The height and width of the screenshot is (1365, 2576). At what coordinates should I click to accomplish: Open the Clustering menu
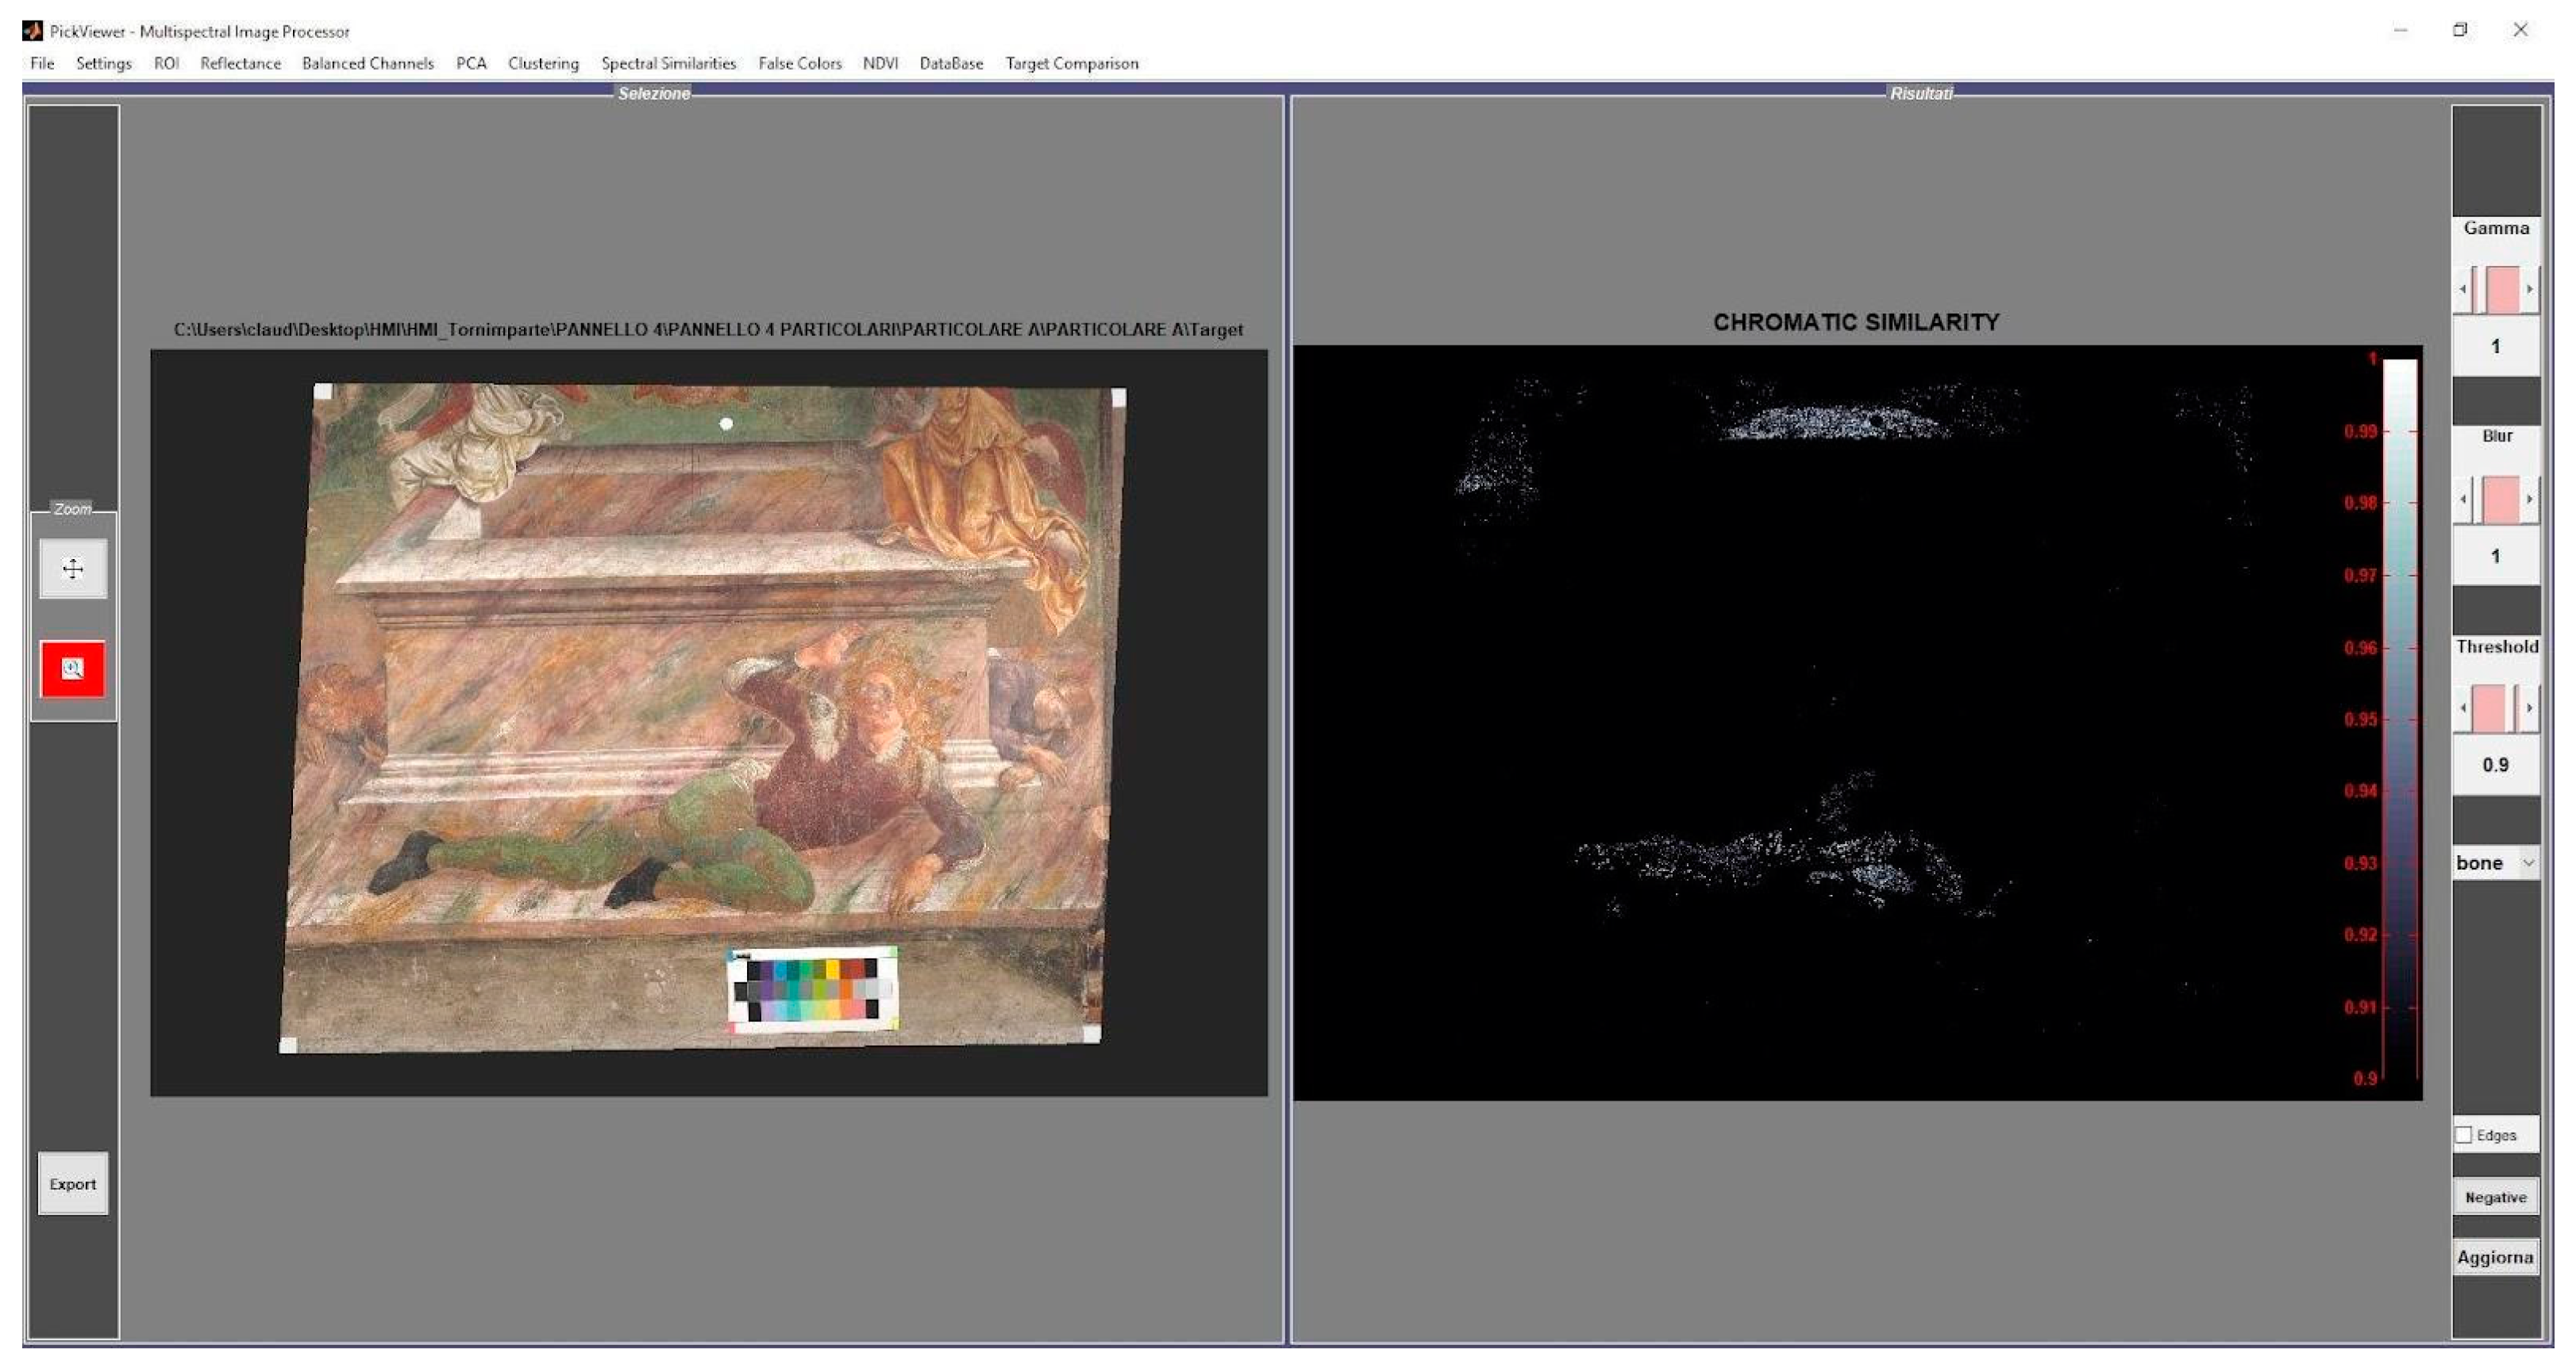(x=543, y=63)
